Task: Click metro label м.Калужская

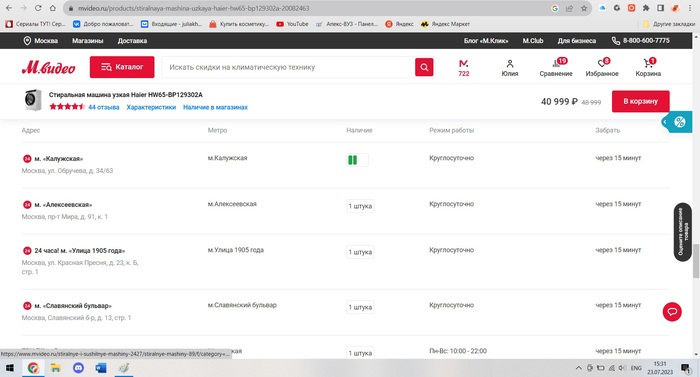Action: (227, 158)
